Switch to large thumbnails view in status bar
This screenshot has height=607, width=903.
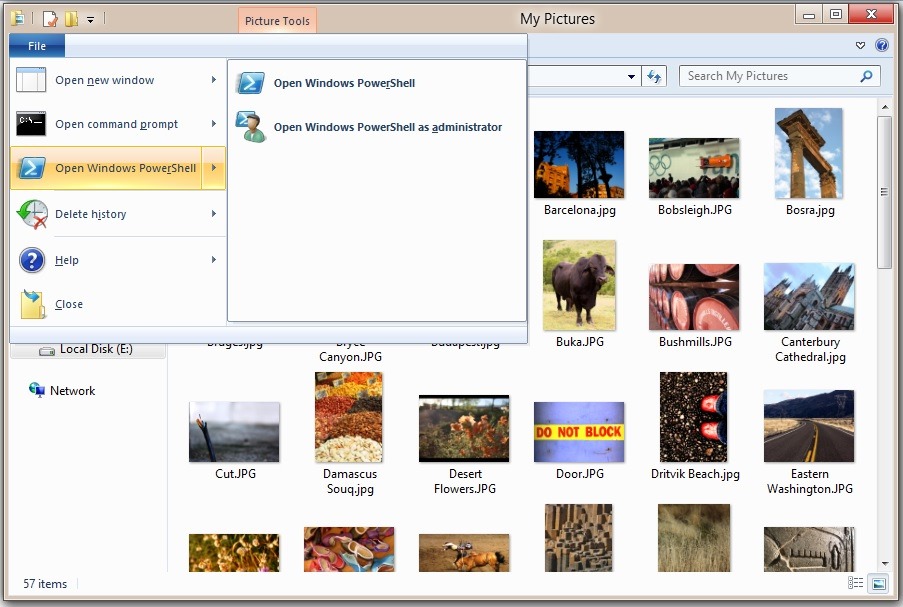coord(879,583)
